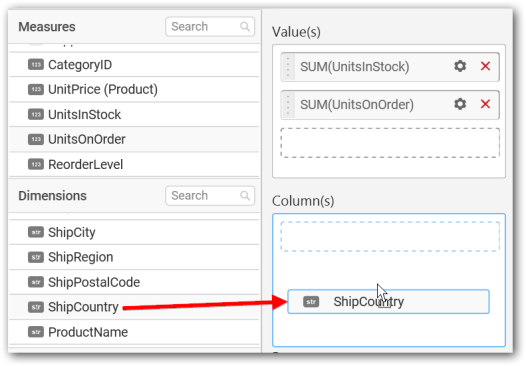Screen dimensions: 526x366
Task: Click the 123 icon beside UnitsInStock
Action: pos(36,114)
